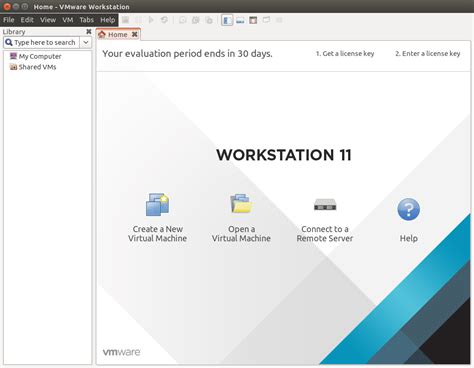Click the Create a New Virtual Machine icon
Image resolution: width=474 pixels, height=368 pixels.
158,204
